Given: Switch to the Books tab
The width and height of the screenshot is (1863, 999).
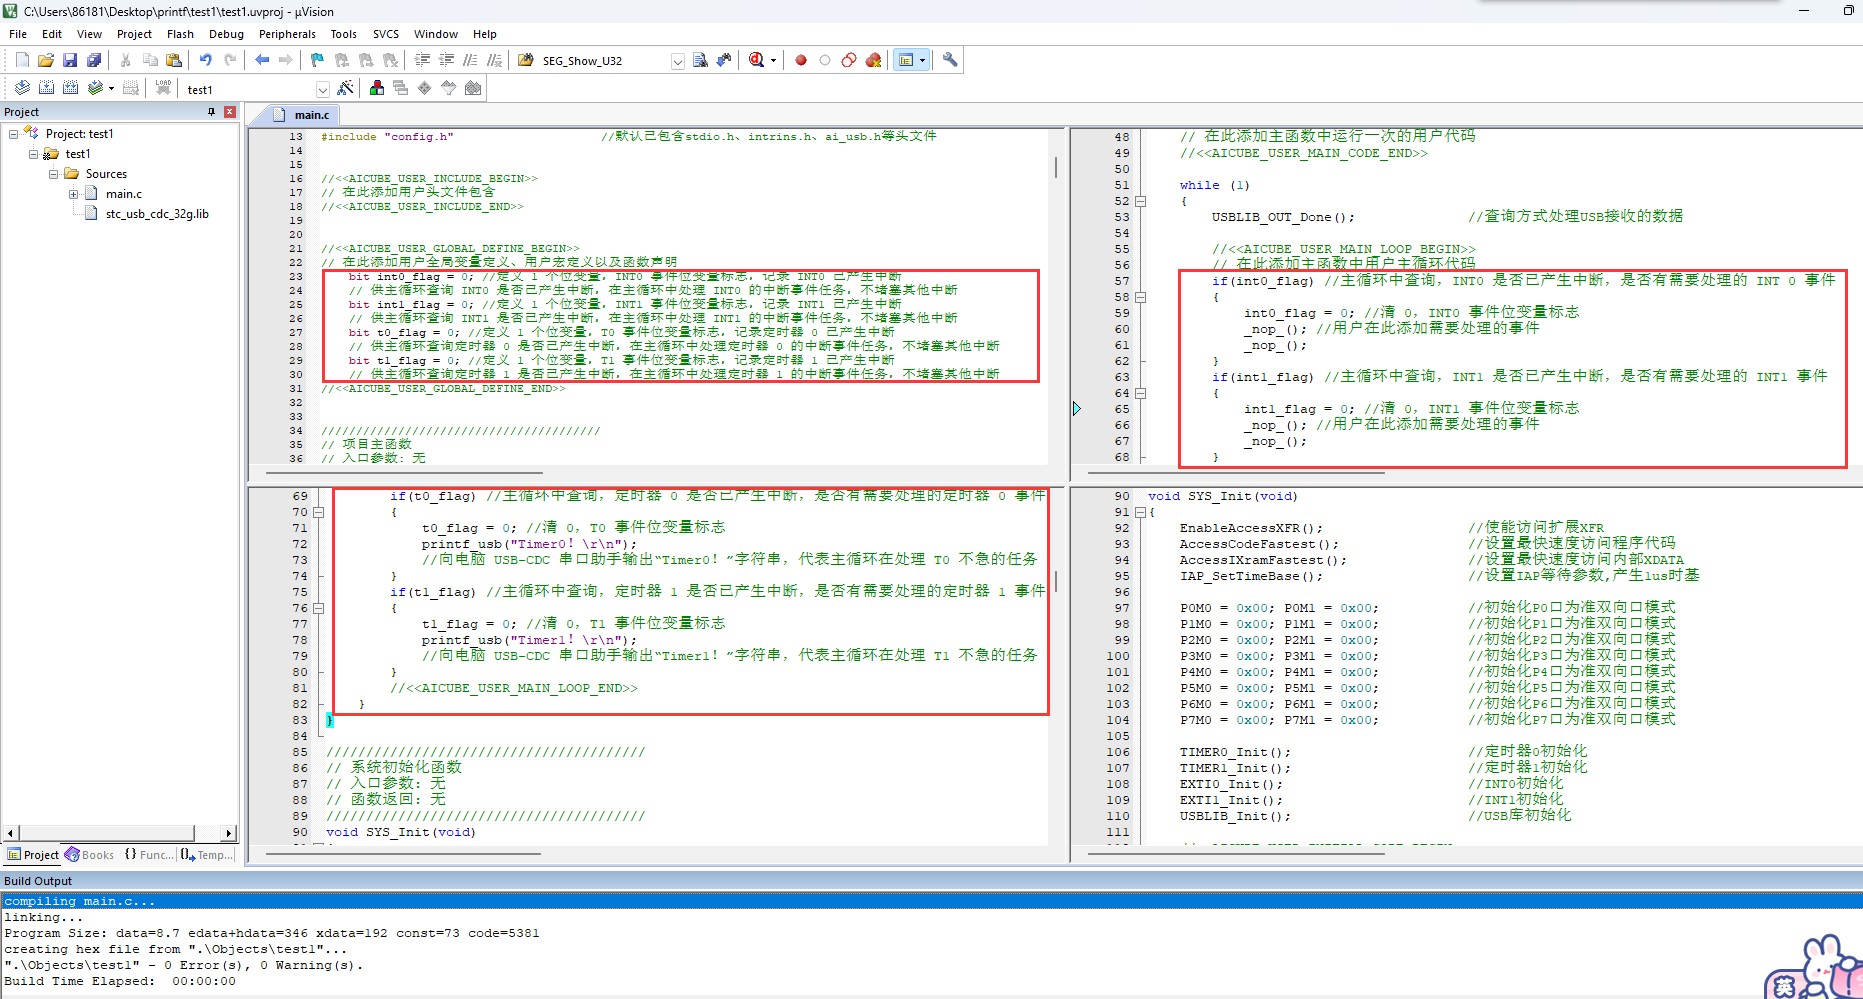Looking at the screenshot, I should (90, 855).
